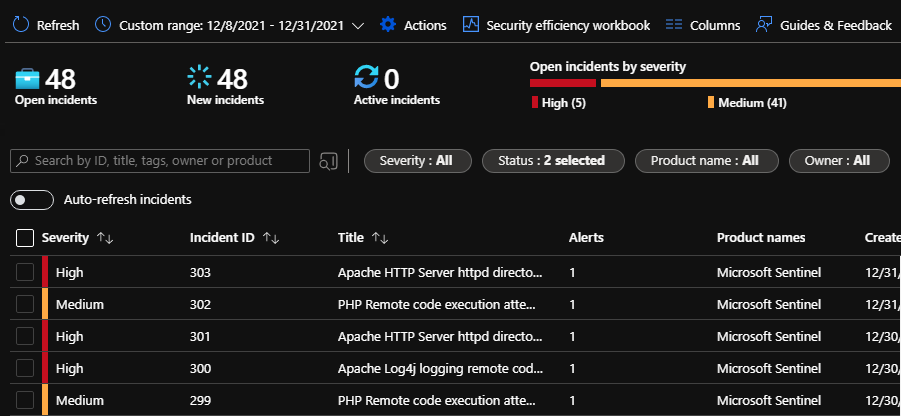901x416 pixels.
Task: Click the Title column header text
Action: (351, 237)
